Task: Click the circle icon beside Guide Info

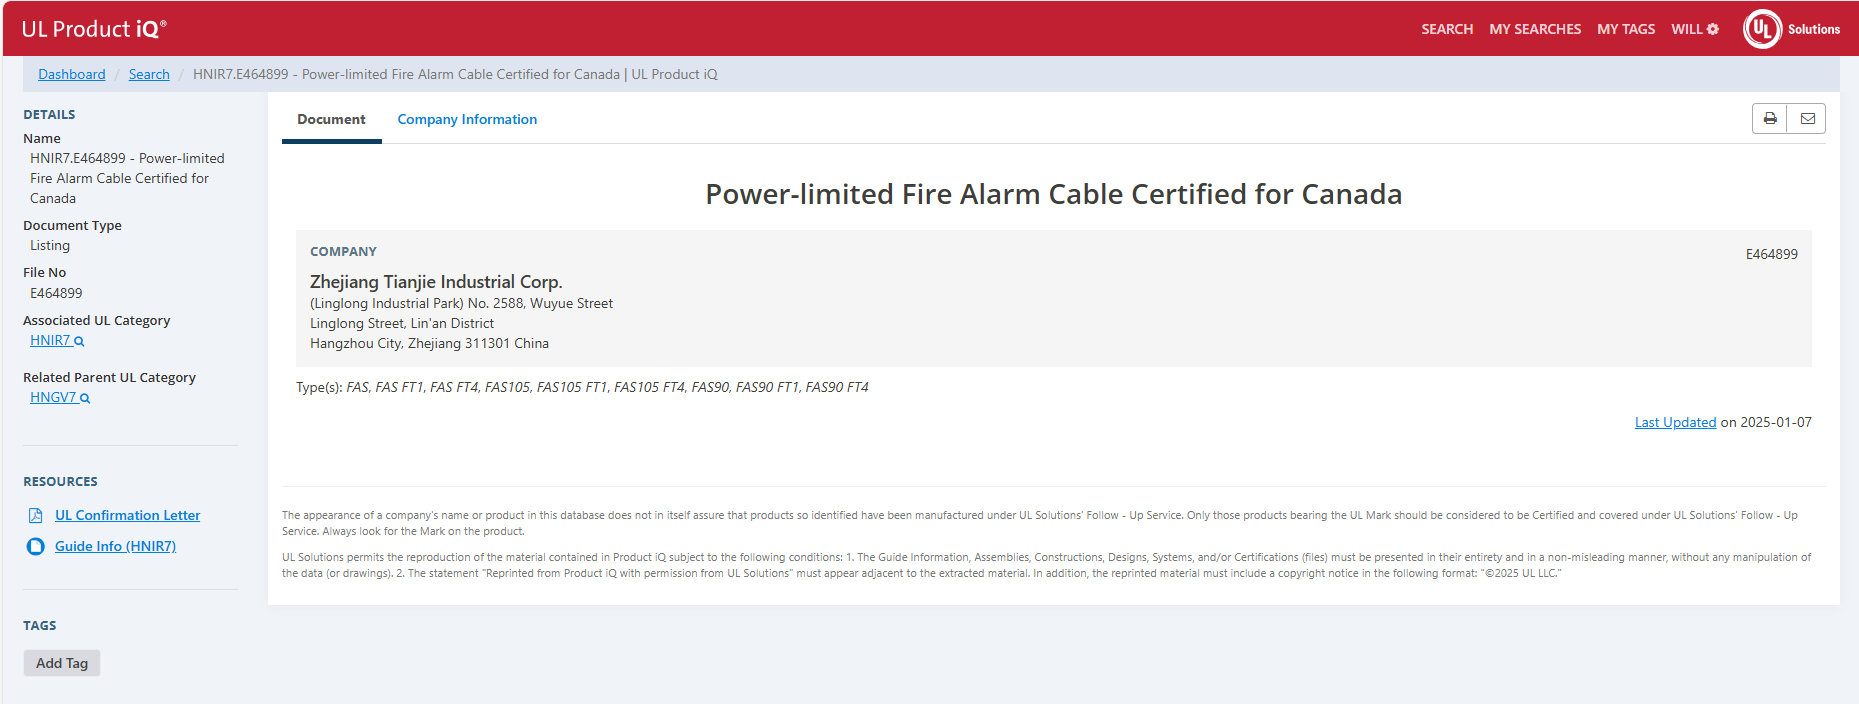Action: point(36,547)
